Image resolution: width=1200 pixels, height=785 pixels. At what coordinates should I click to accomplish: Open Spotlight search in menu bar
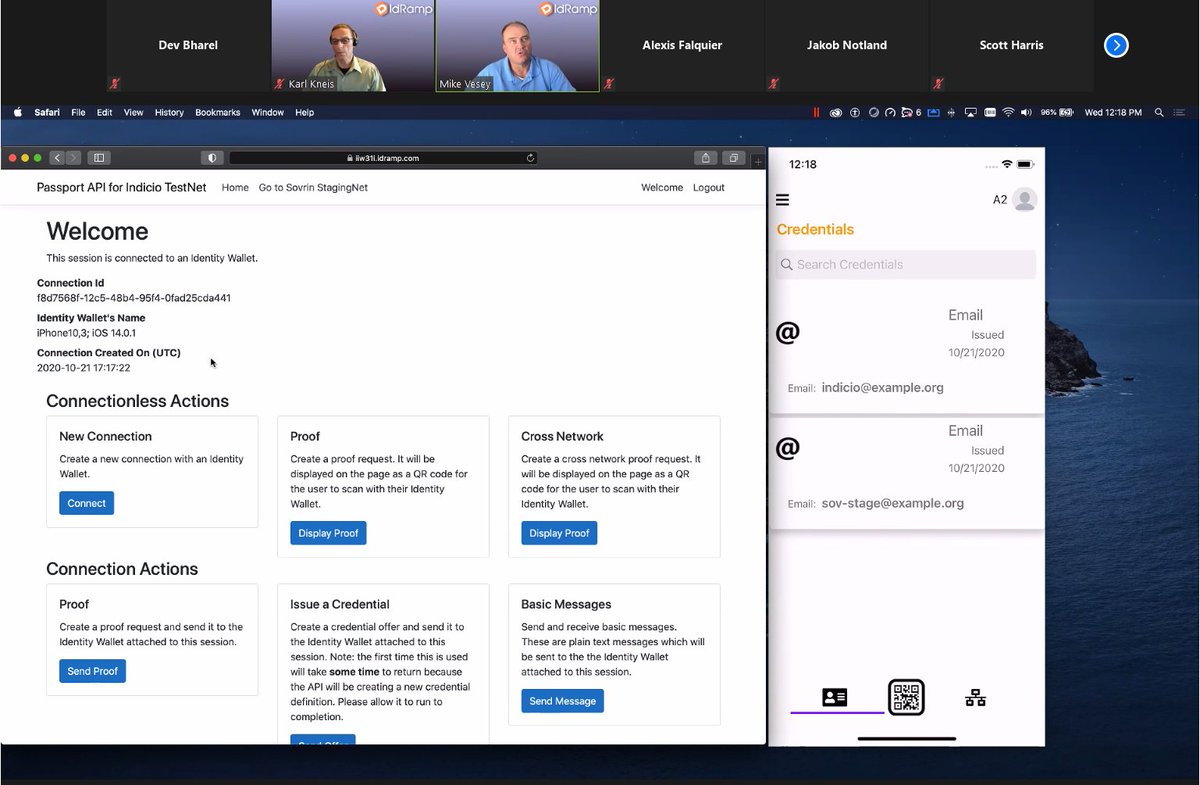[x=1159, y=112]
